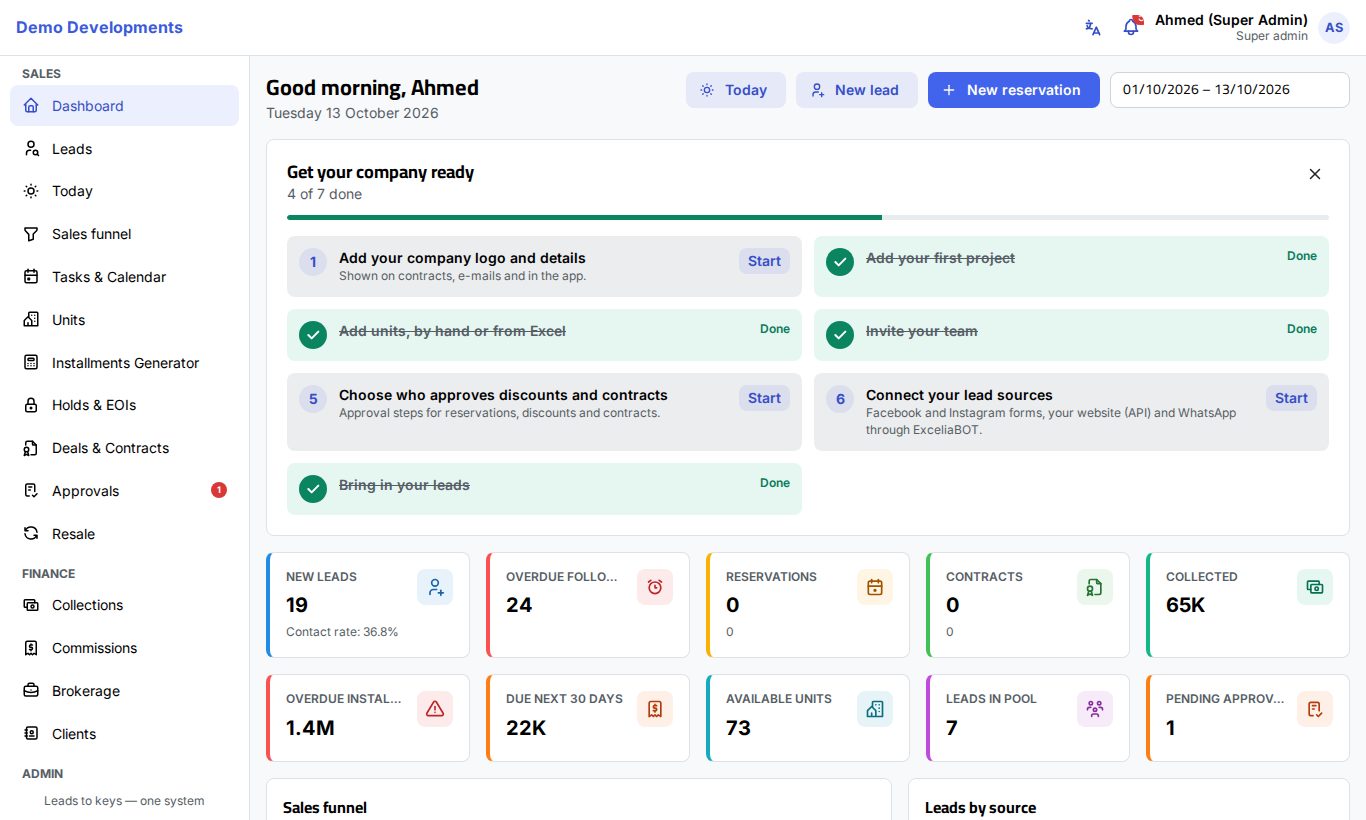Open Commissions under Finance

[124, 648]
